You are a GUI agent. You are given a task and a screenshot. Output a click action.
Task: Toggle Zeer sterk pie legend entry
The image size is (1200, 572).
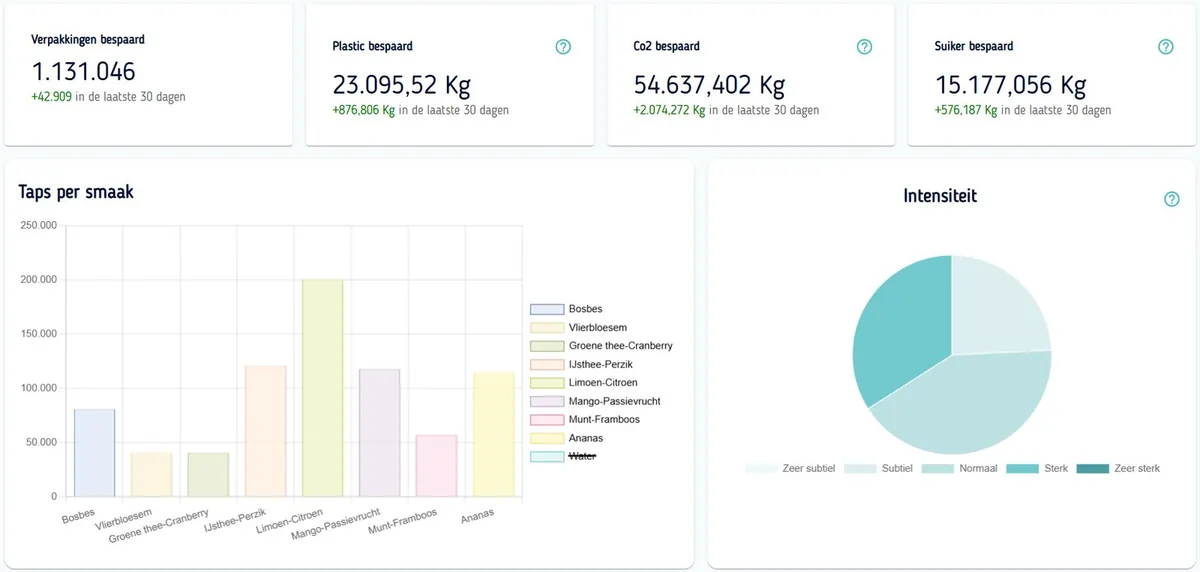(x=1118, y=468)
